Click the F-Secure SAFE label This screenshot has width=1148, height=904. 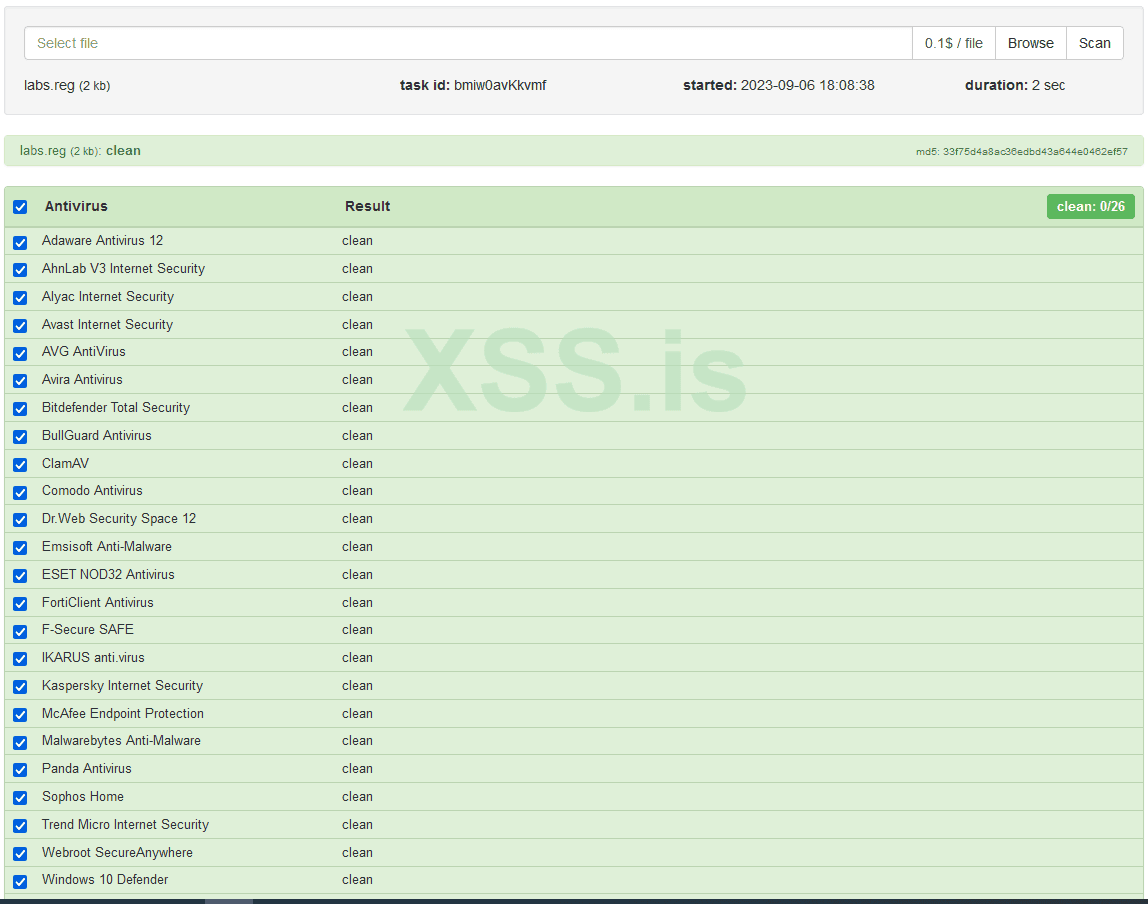click(88, 630)
